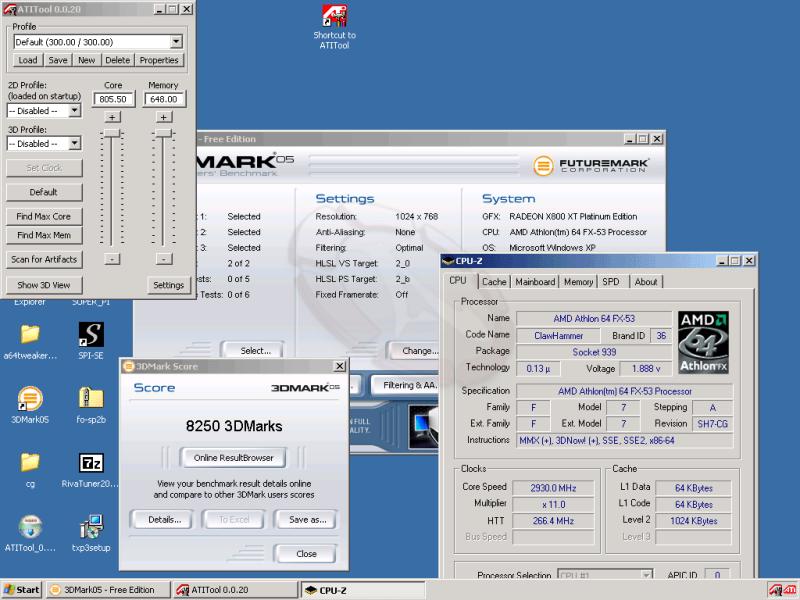800x600 pixels.
Task: Click Select... in the 3DMark05 window
Action: (255, 351)
